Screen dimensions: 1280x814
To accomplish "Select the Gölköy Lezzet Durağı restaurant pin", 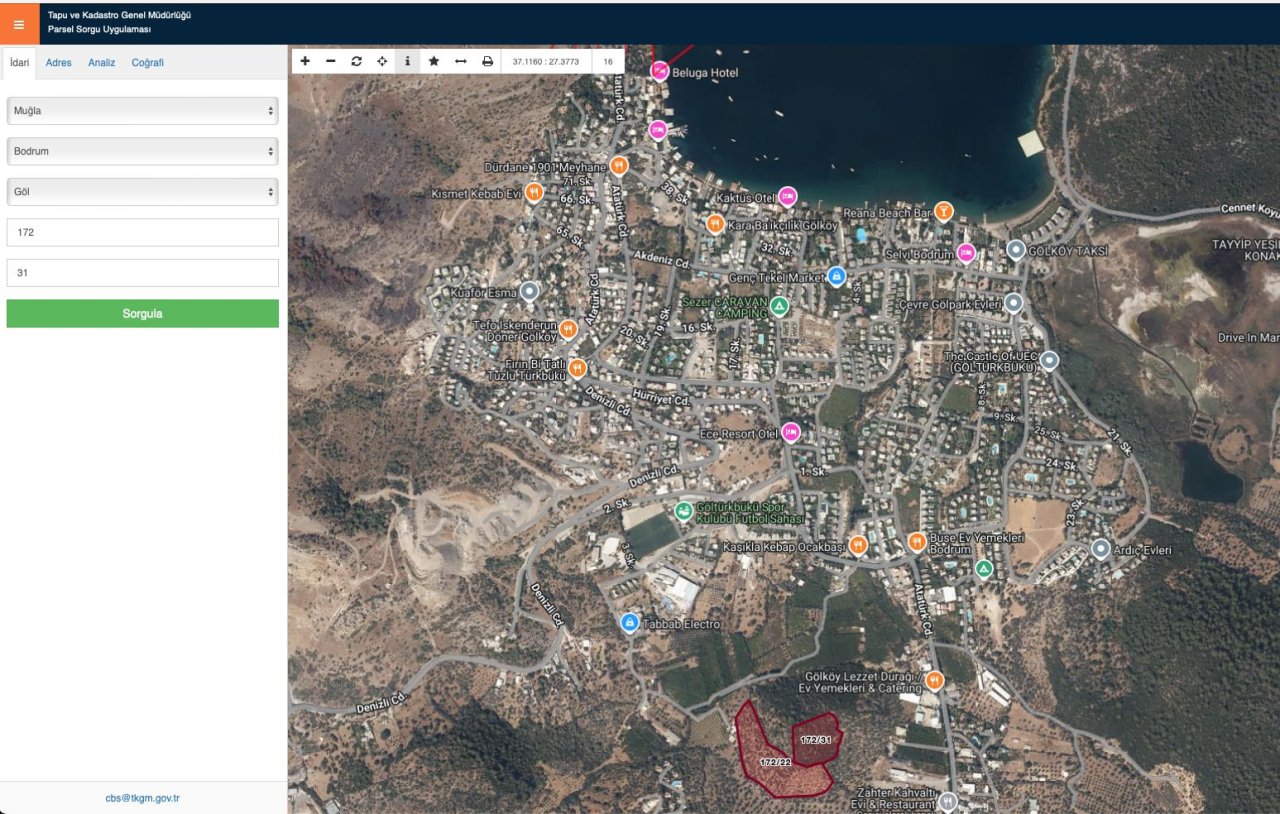I will [x=934, y=681].
